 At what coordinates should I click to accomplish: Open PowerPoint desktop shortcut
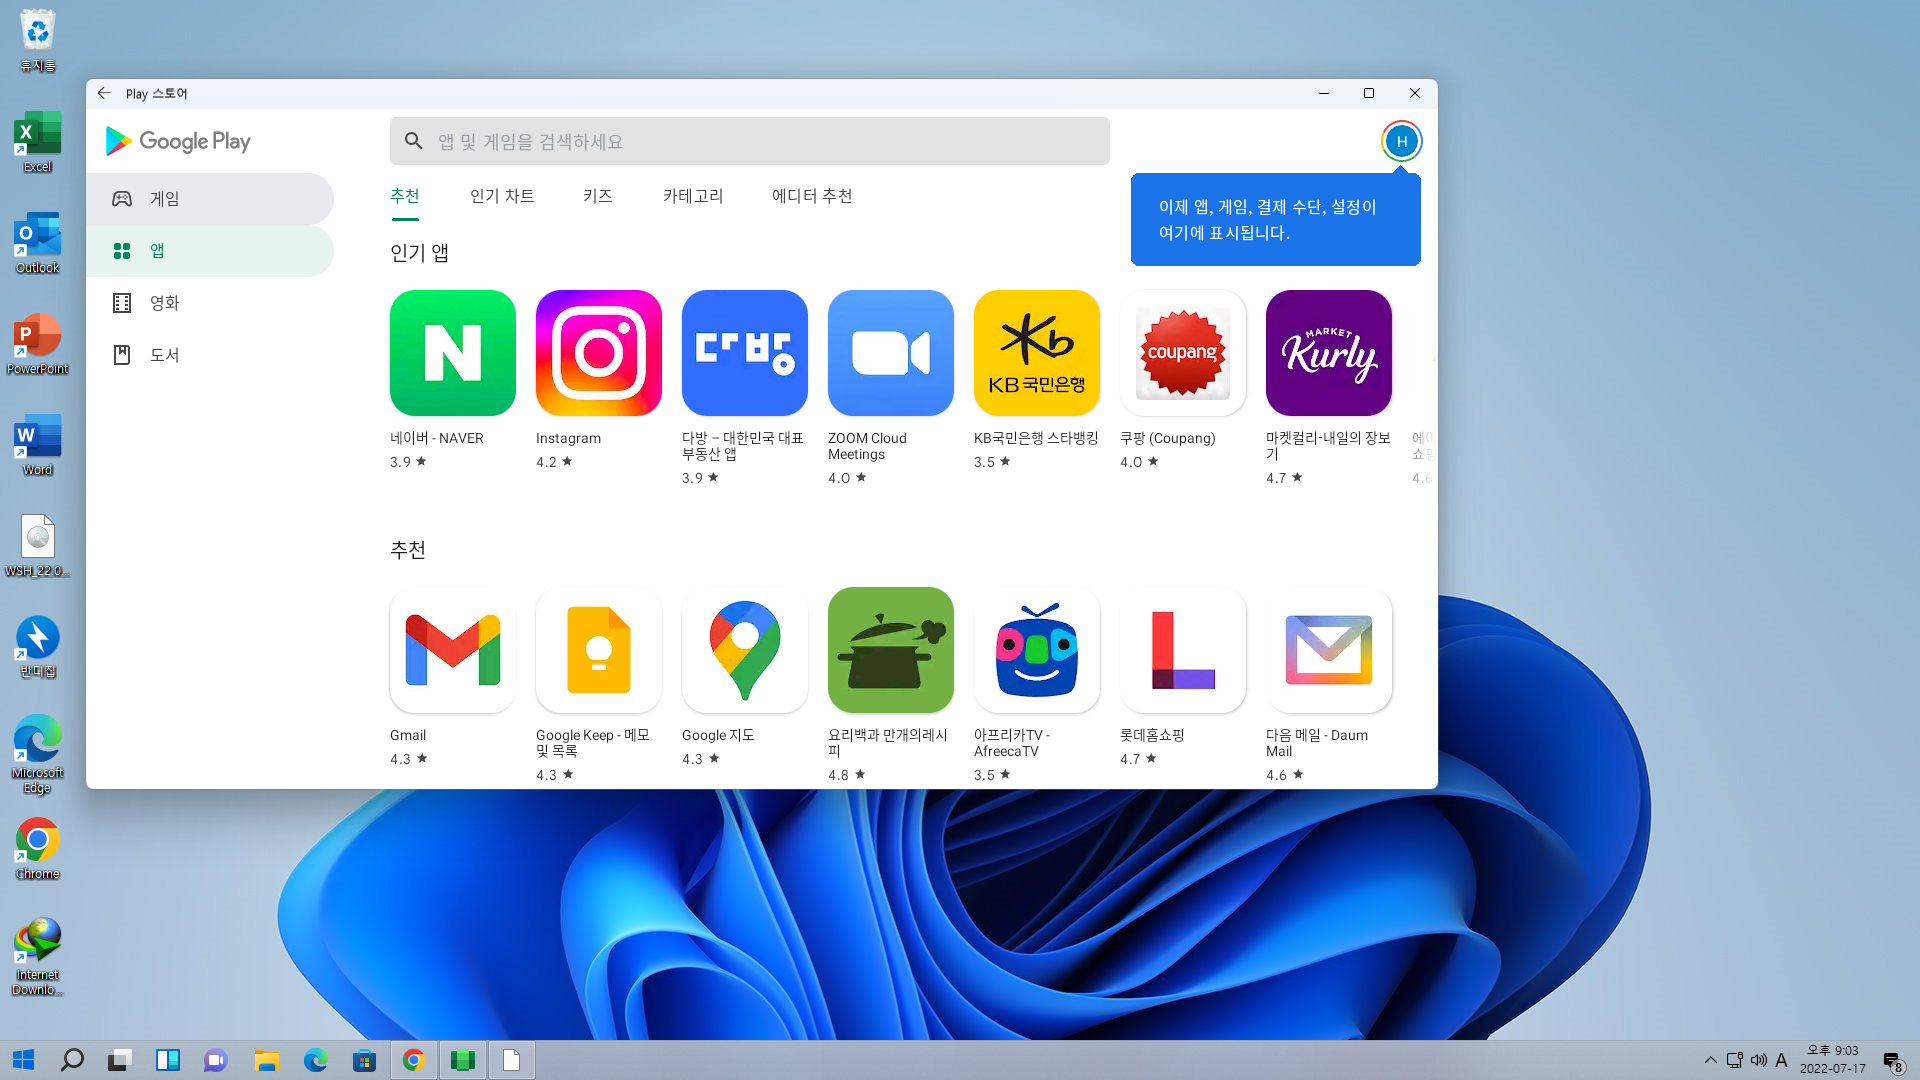pyautogui.click(x=37, y=344)
